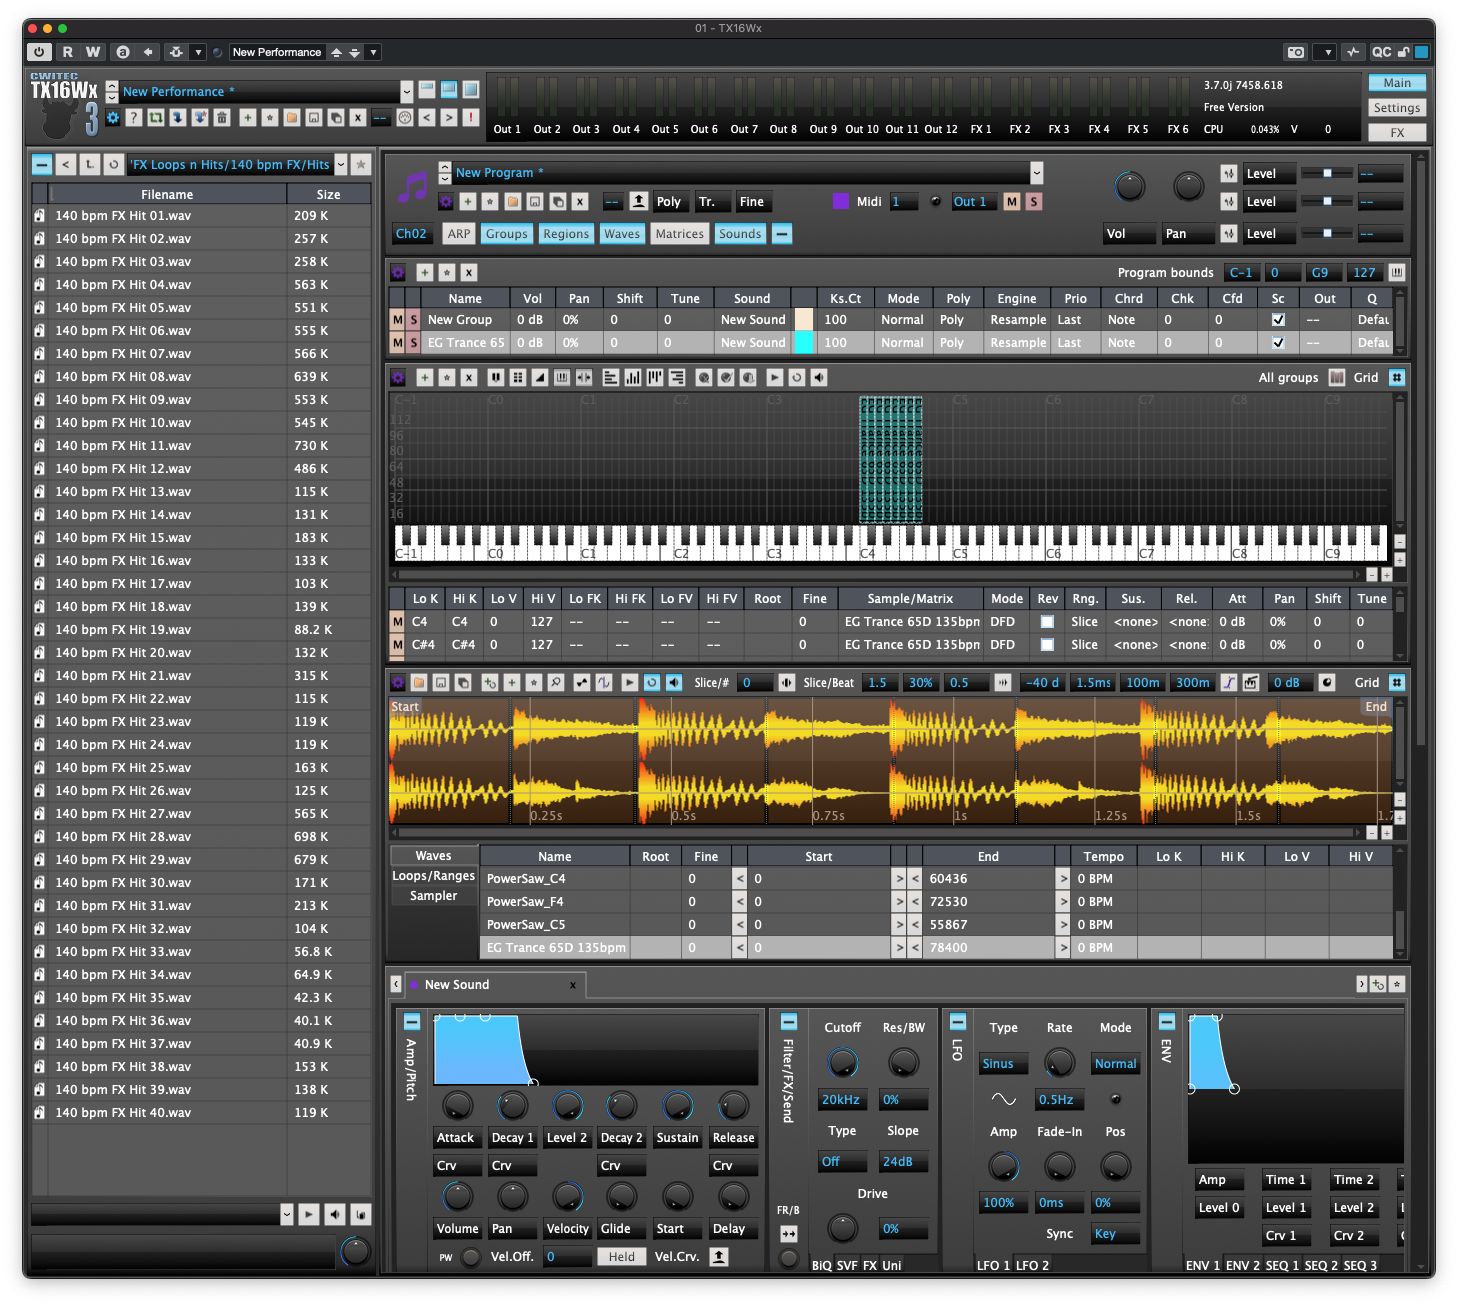Open the program name dropdown arrow

tap(1036, 173)
